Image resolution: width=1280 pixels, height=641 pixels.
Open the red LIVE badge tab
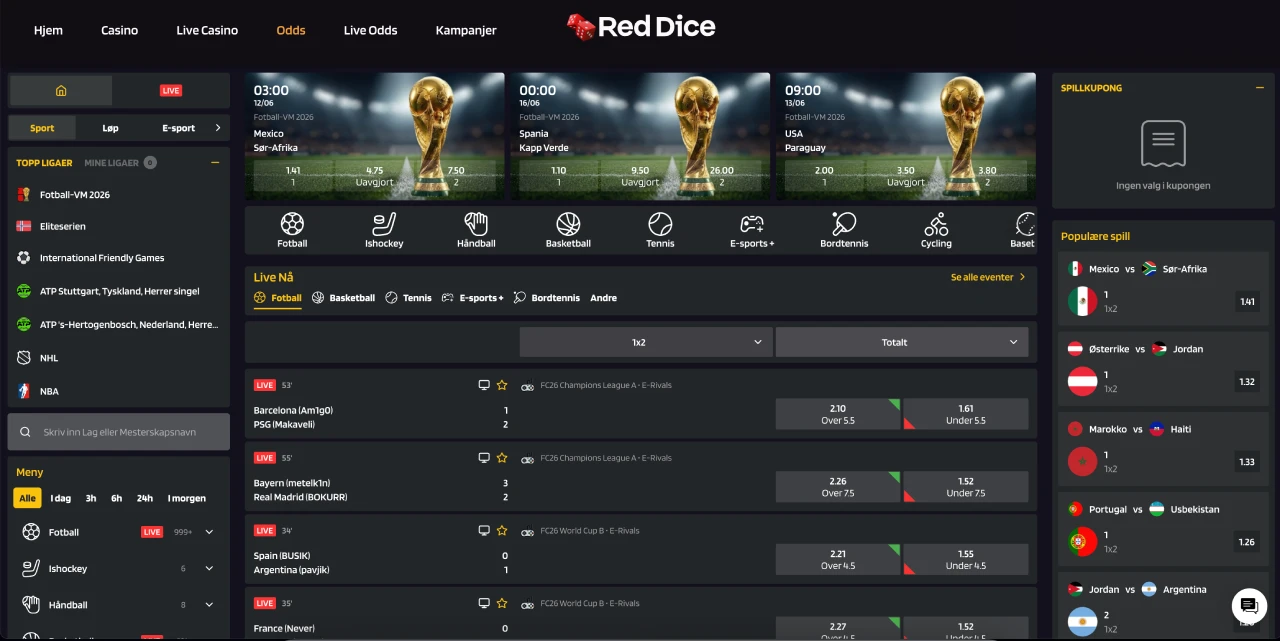tap(171, 91)
